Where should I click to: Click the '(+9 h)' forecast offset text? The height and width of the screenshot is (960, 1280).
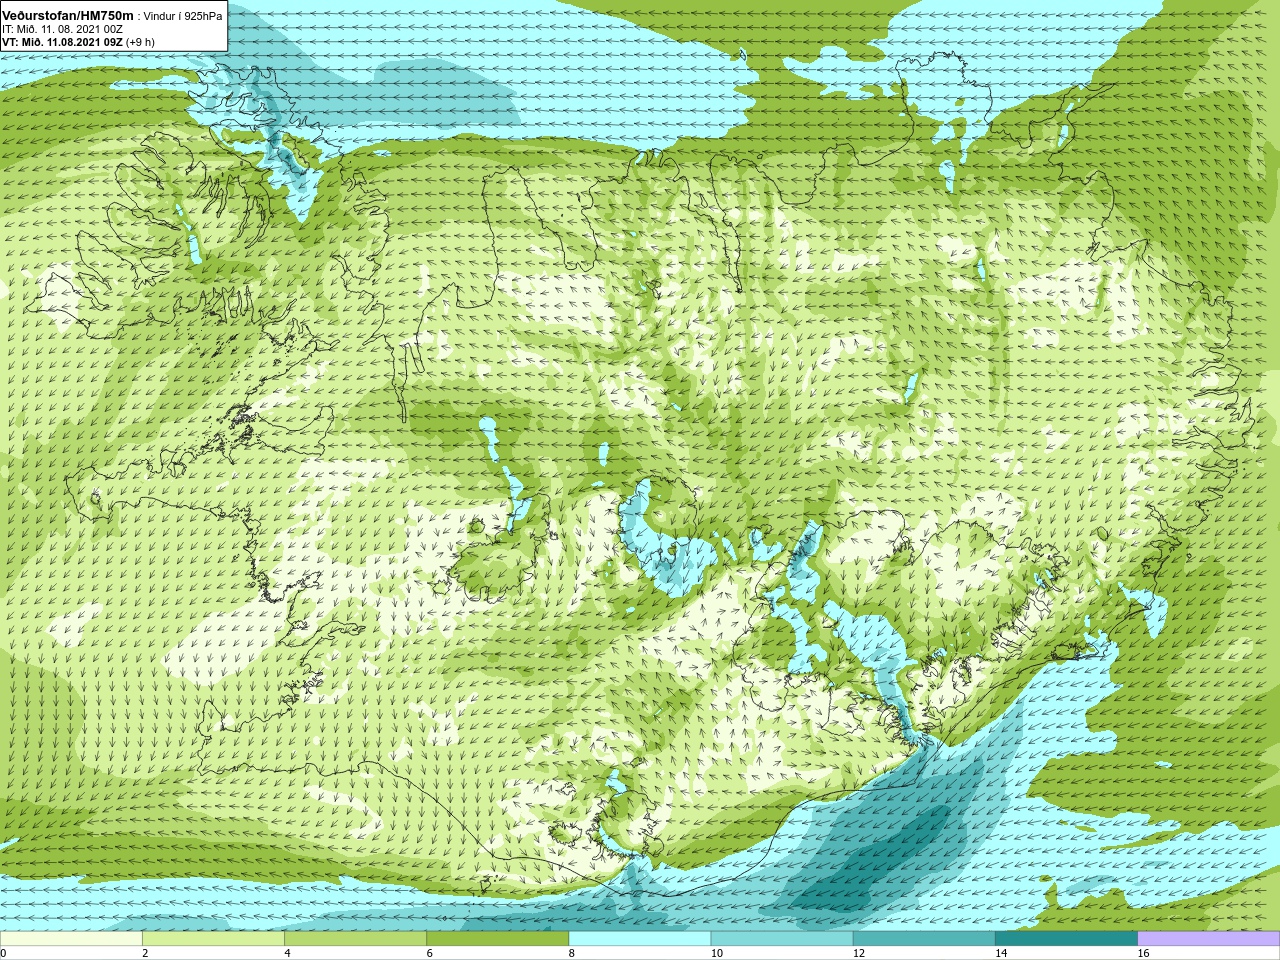coord(140,42)
